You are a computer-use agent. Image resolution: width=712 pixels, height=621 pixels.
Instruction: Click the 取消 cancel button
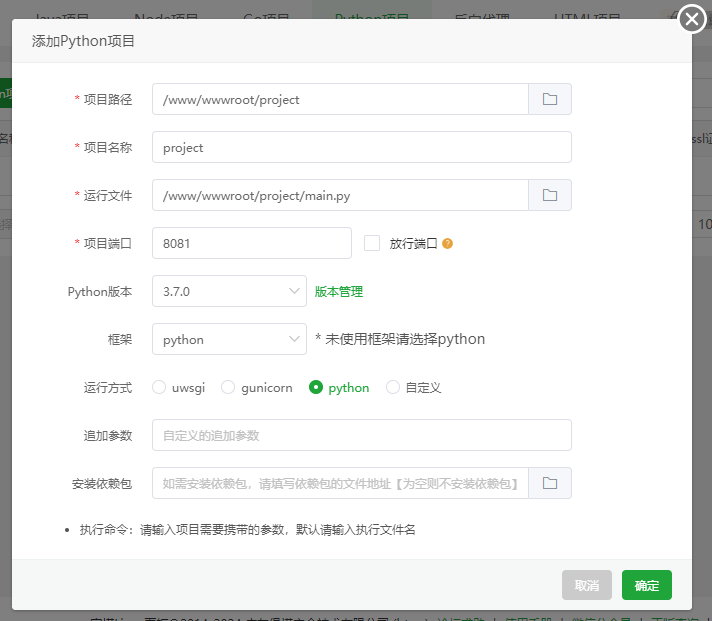coord(587,585)
